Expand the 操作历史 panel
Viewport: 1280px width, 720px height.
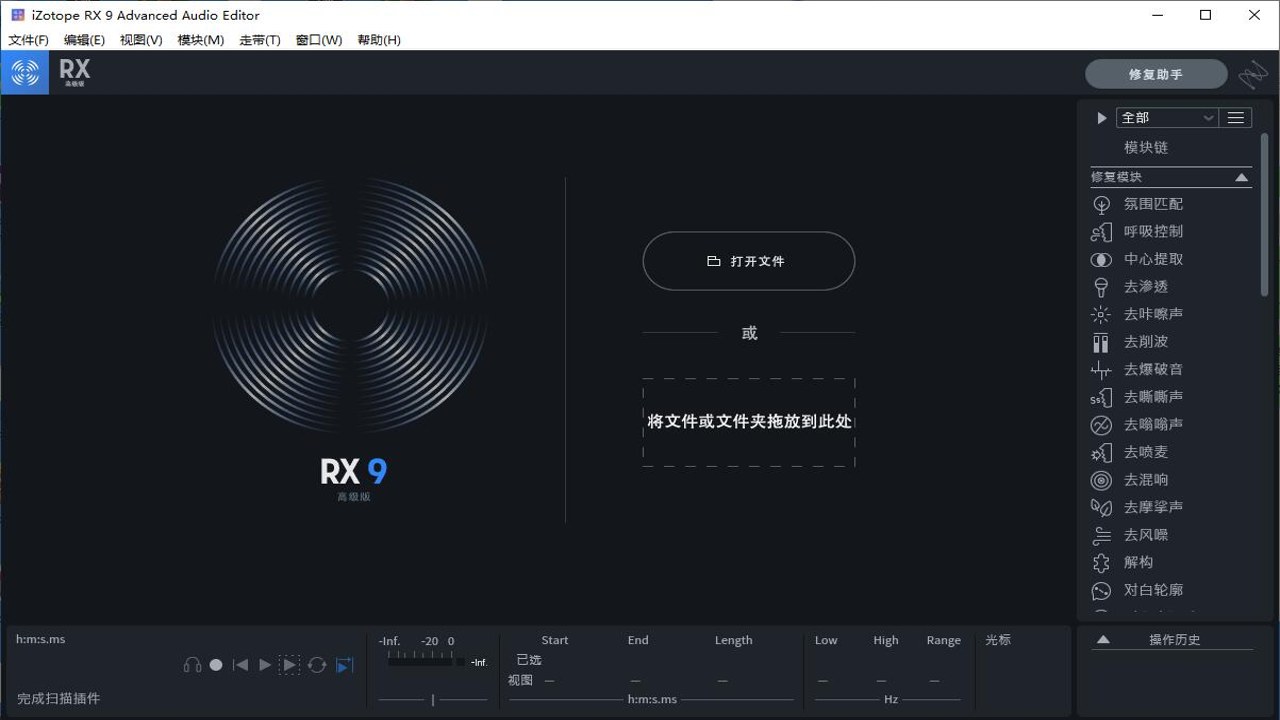click(1104, 640)
